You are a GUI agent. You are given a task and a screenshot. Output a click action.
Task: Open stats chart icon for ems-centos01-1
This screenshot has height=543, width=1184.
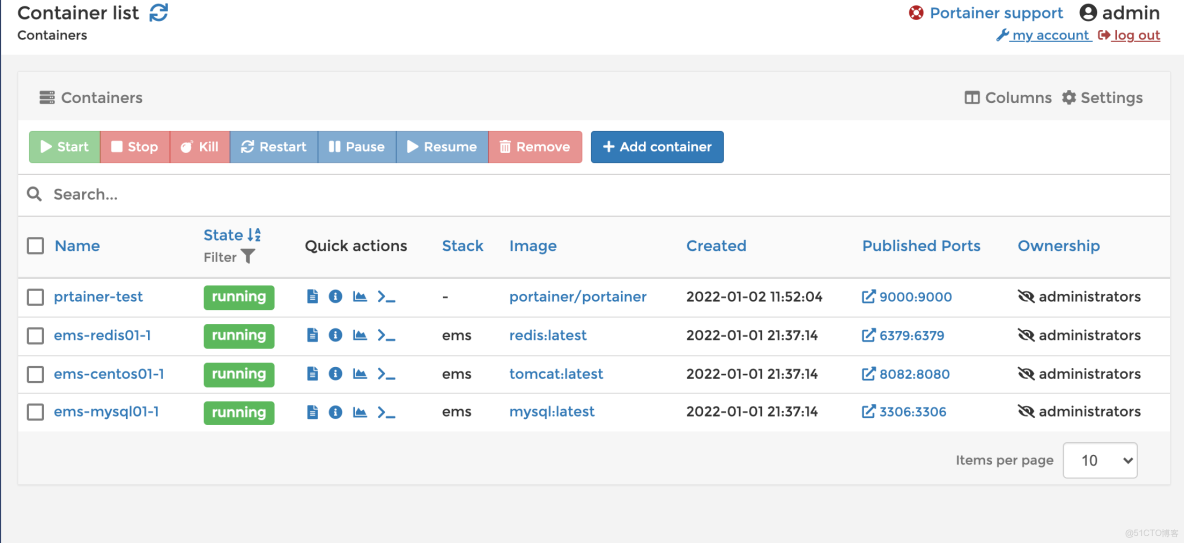tap(360, 374)
